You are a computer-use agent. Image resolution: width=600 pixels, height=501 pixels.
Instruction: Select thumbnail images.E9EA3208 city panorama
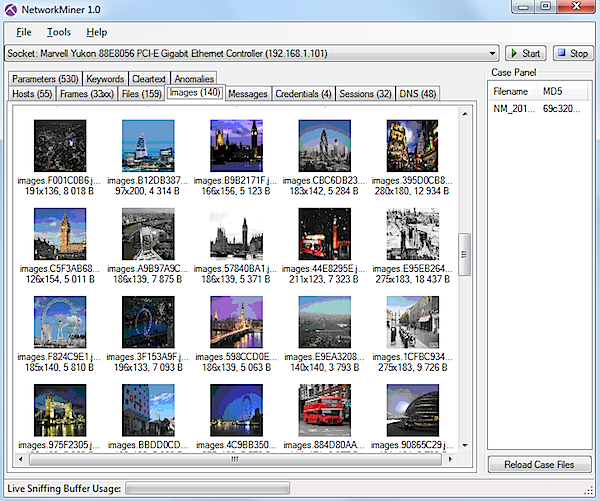click(324, 322)
